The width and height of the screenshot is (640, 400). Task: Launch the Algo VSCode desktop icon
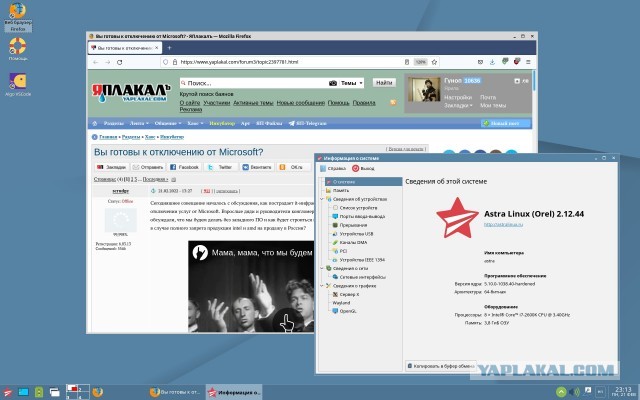(18, 84)
